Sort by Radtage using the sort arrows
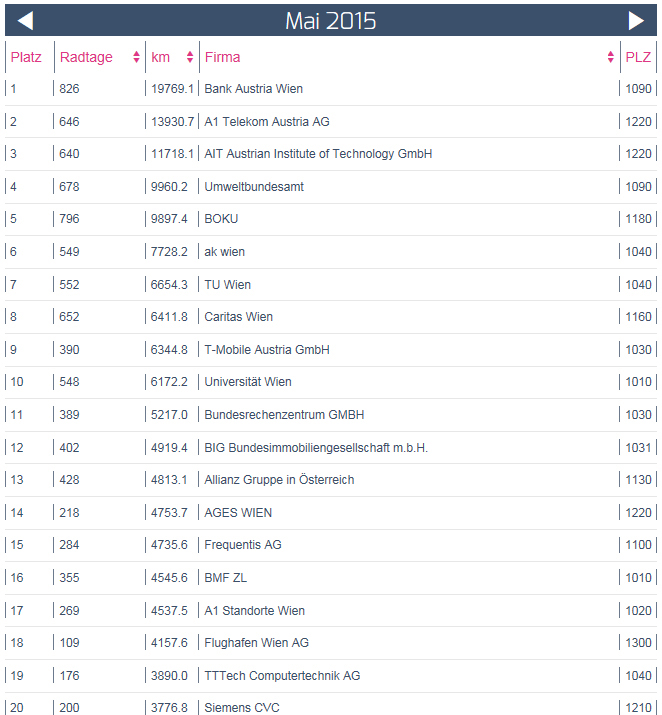 pos(136,58)
